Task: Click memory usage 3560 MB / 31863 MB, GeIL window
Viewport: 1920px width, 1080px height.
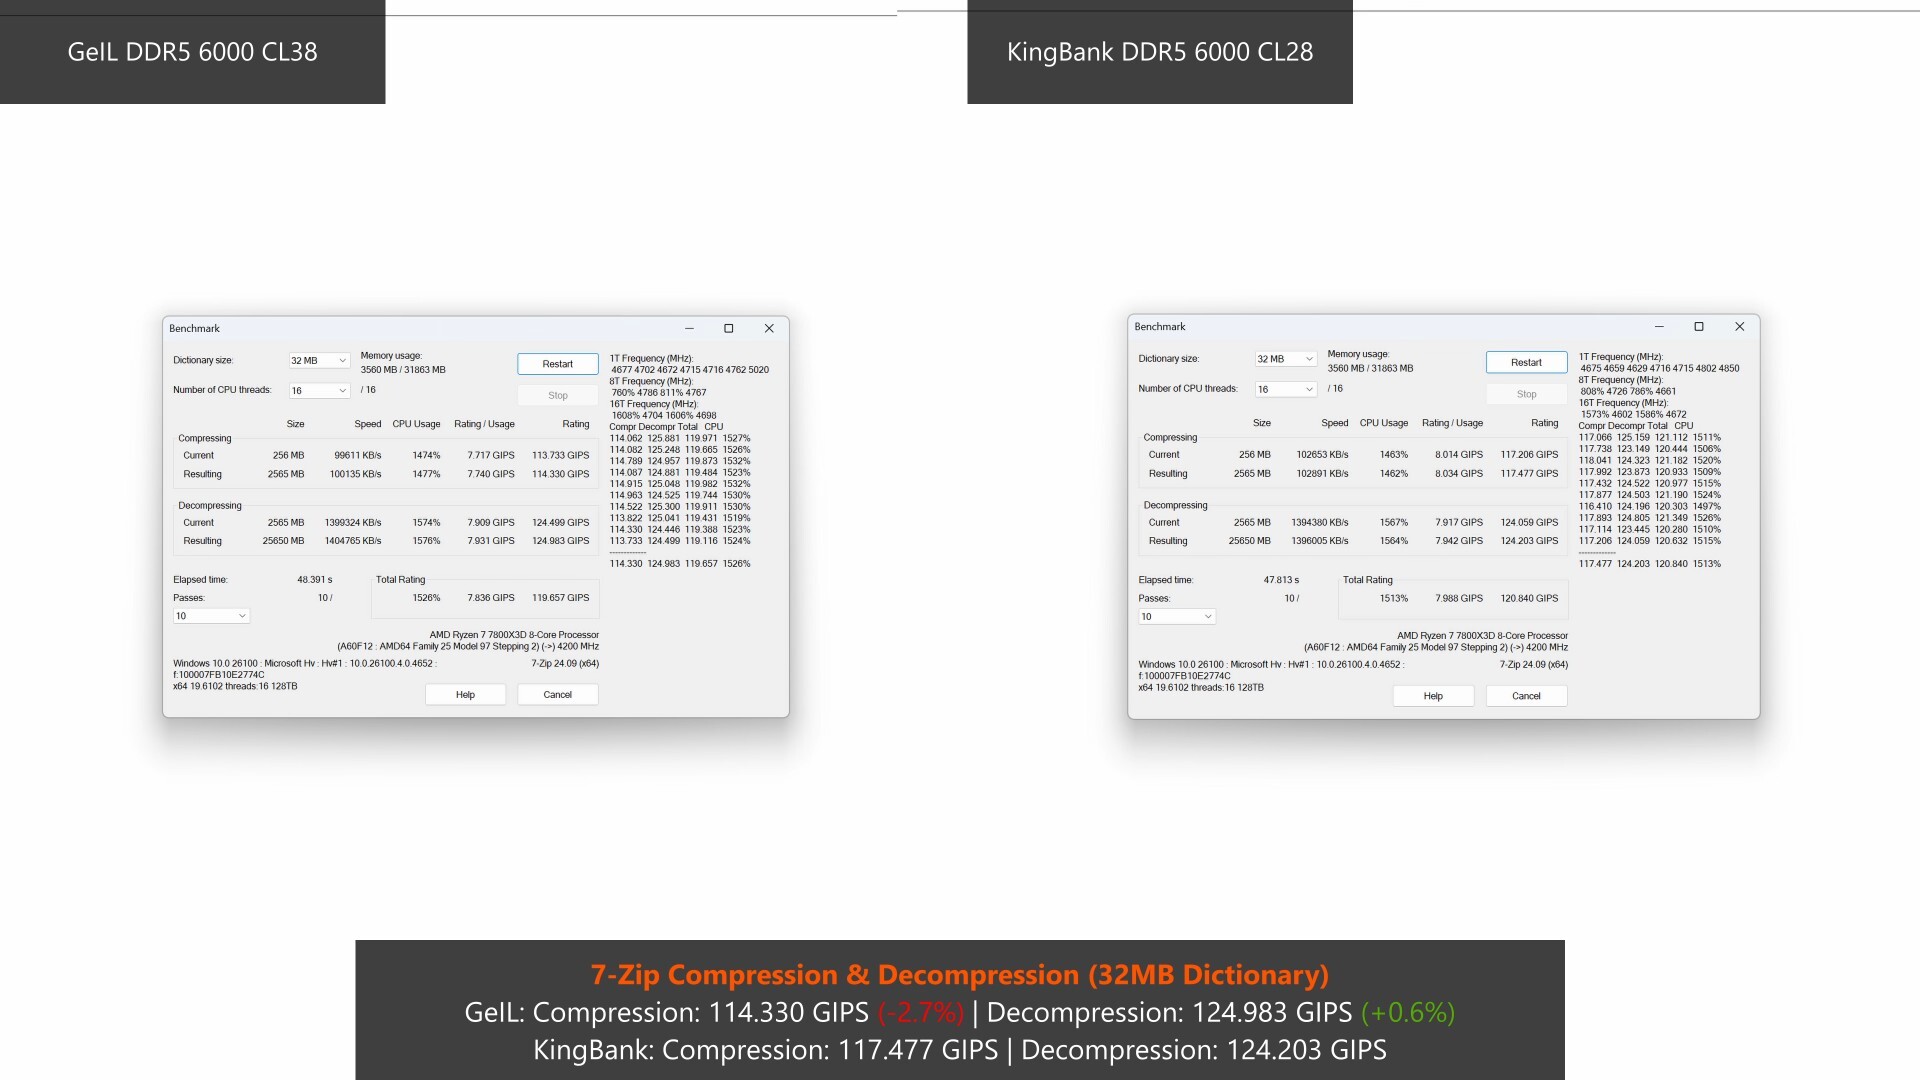Action: click(403, 370)
